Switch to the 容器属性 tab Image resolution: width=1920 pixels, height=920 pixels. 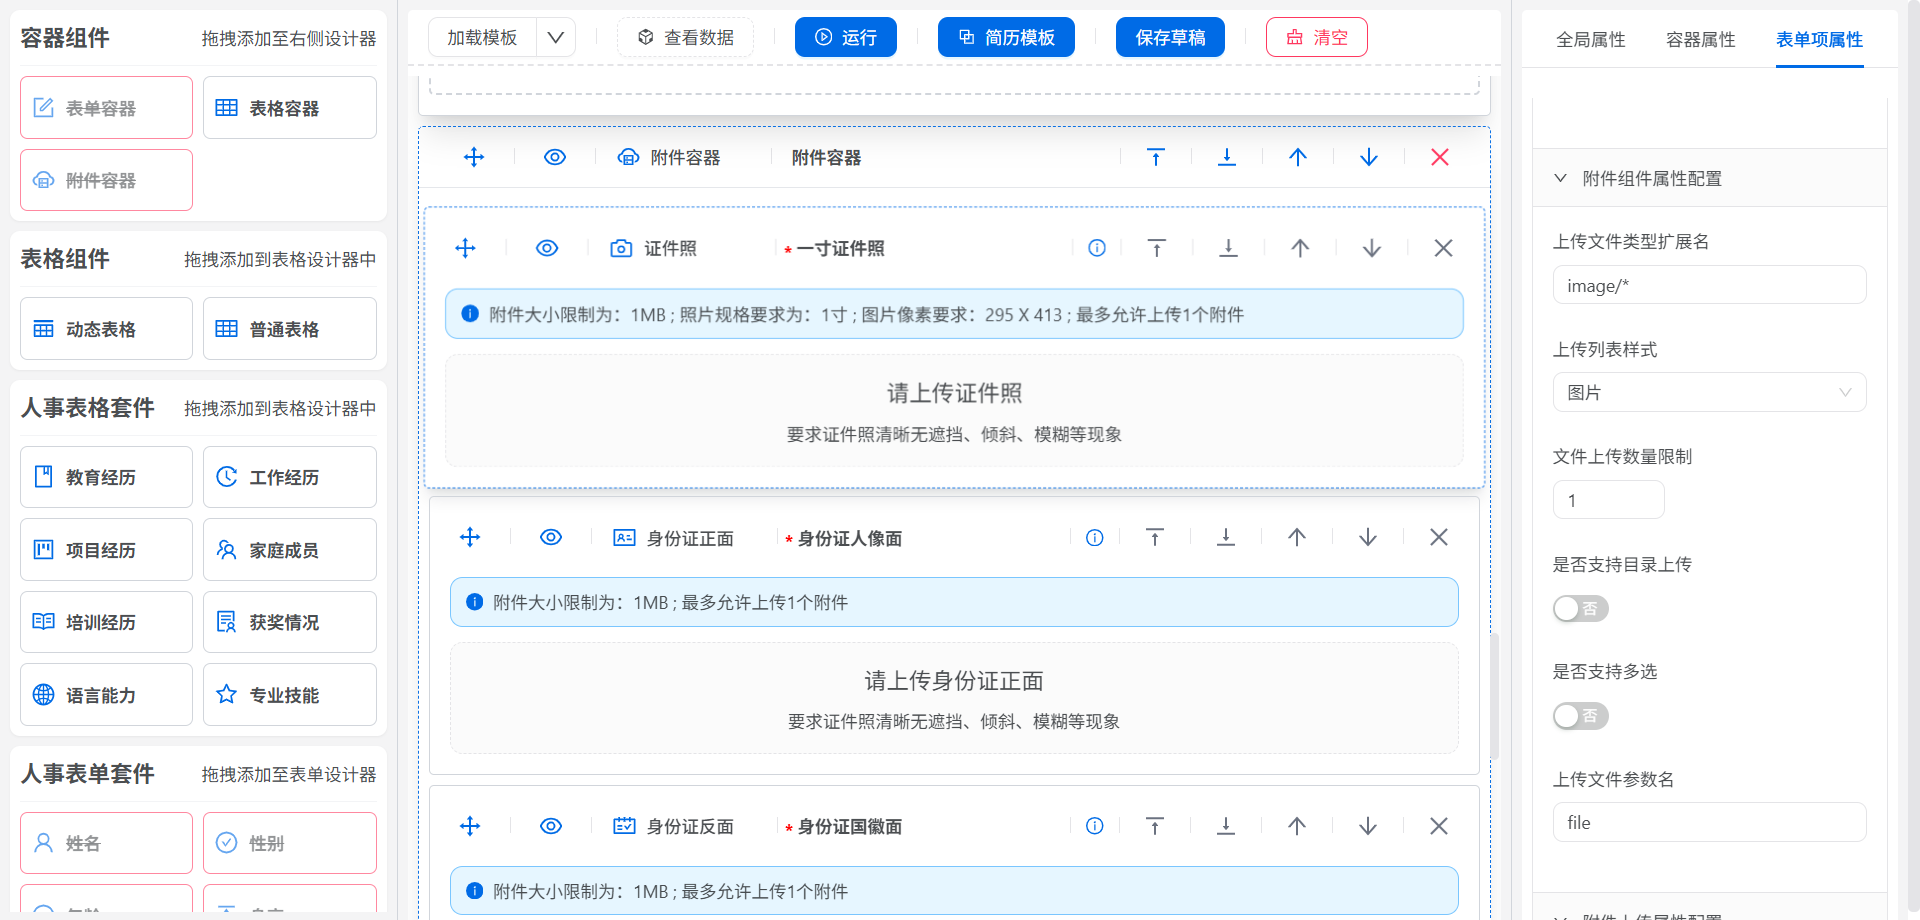click(1700, 40)
